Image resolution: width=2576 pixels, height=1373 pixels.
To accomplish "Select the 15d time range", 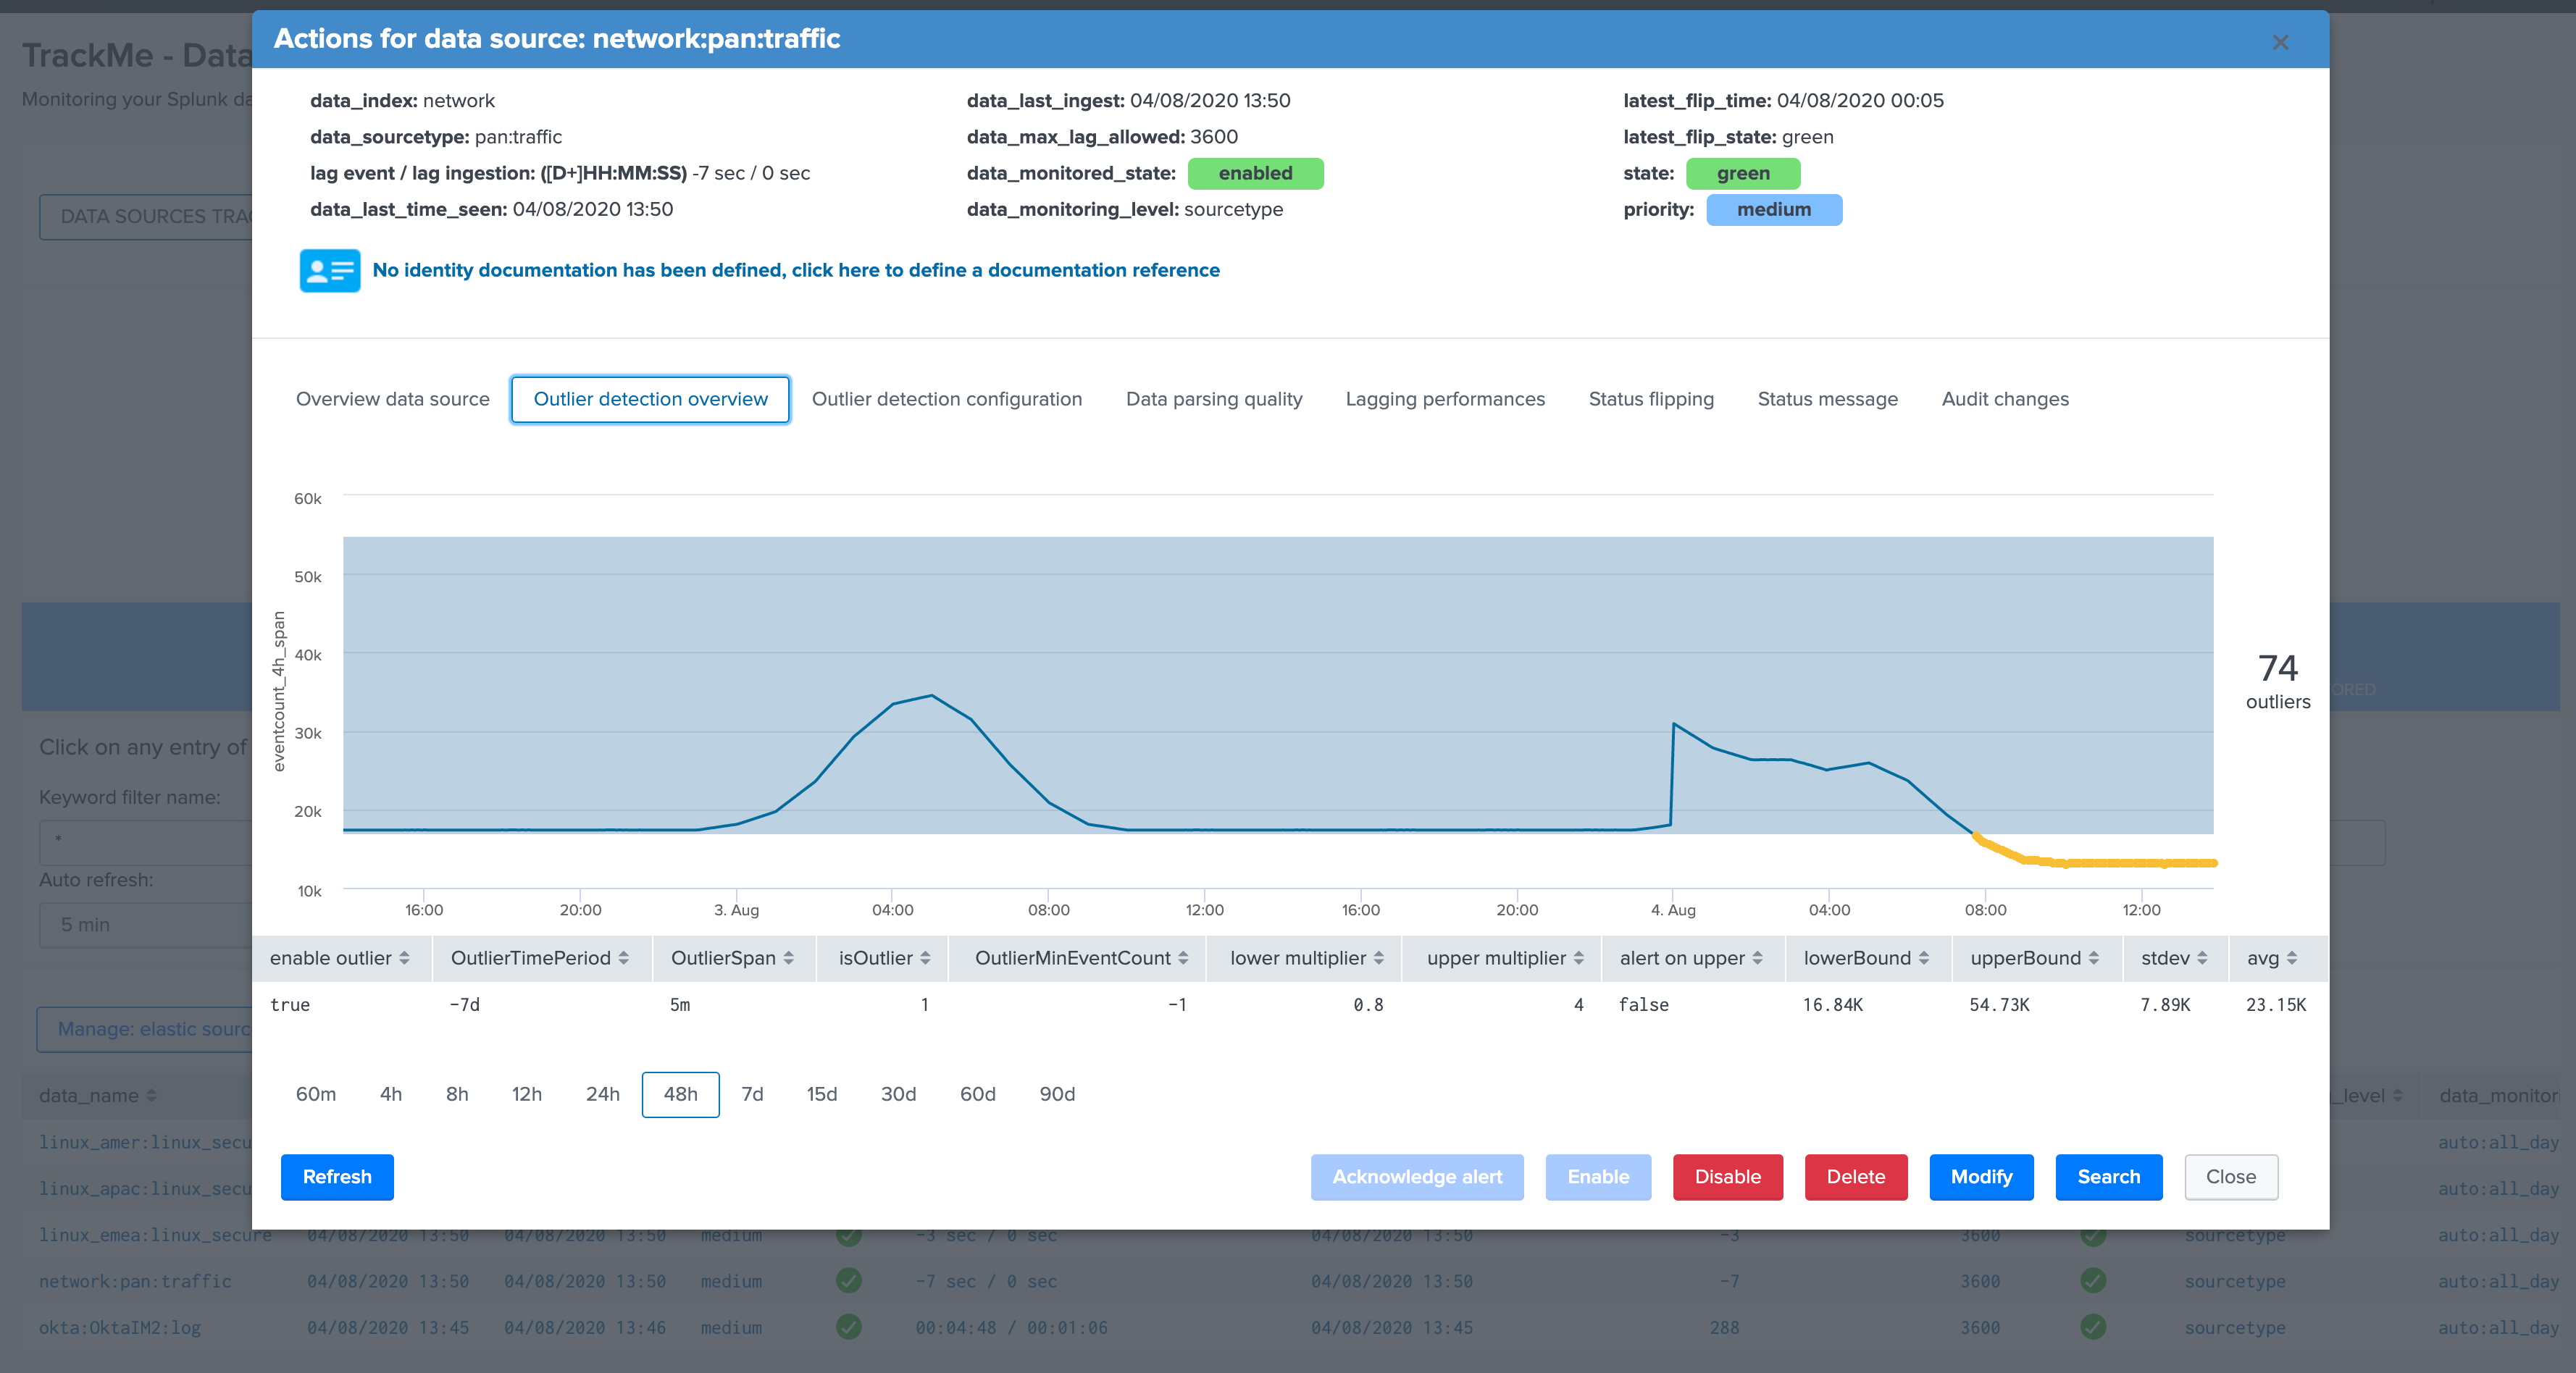I will coord(822,1094).
